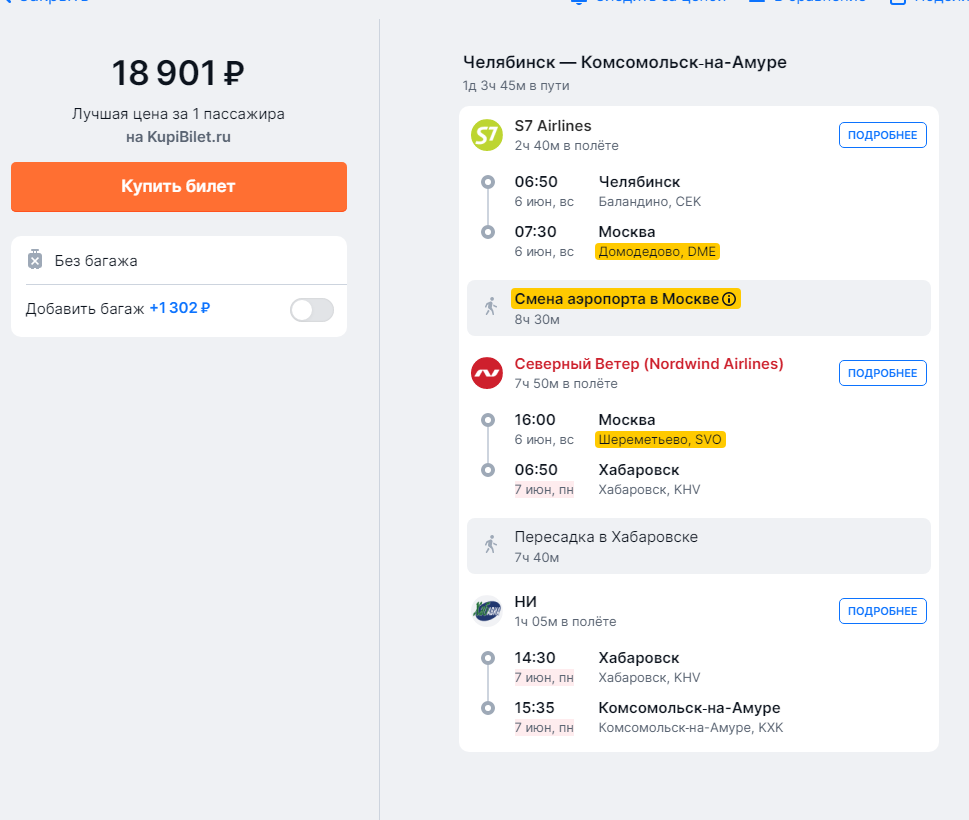Screen dimensions: 969x820
Task: Open the info icon beside Смена аэропорта в Москве
Action: pos(729,299)
